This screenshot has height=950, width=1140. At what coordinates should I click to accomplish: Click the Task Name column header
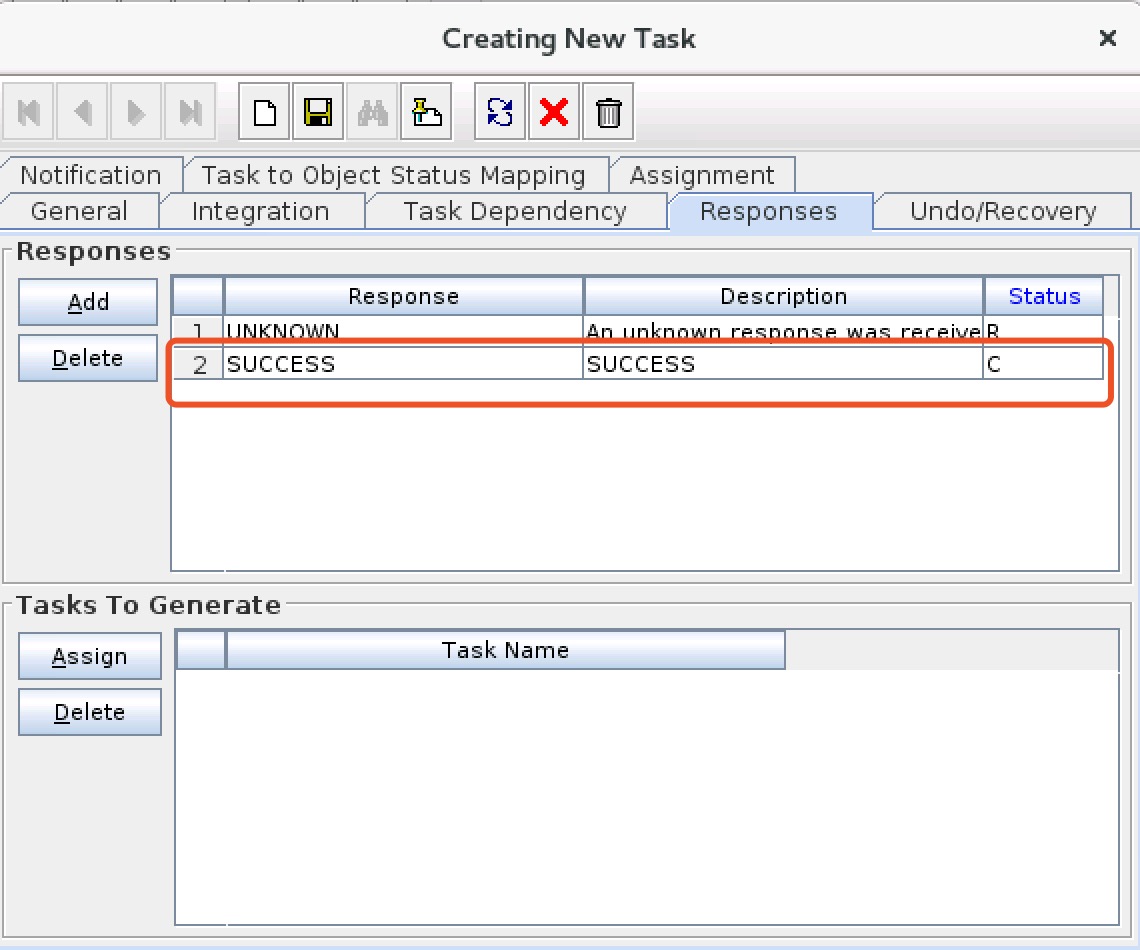(505, 650)
